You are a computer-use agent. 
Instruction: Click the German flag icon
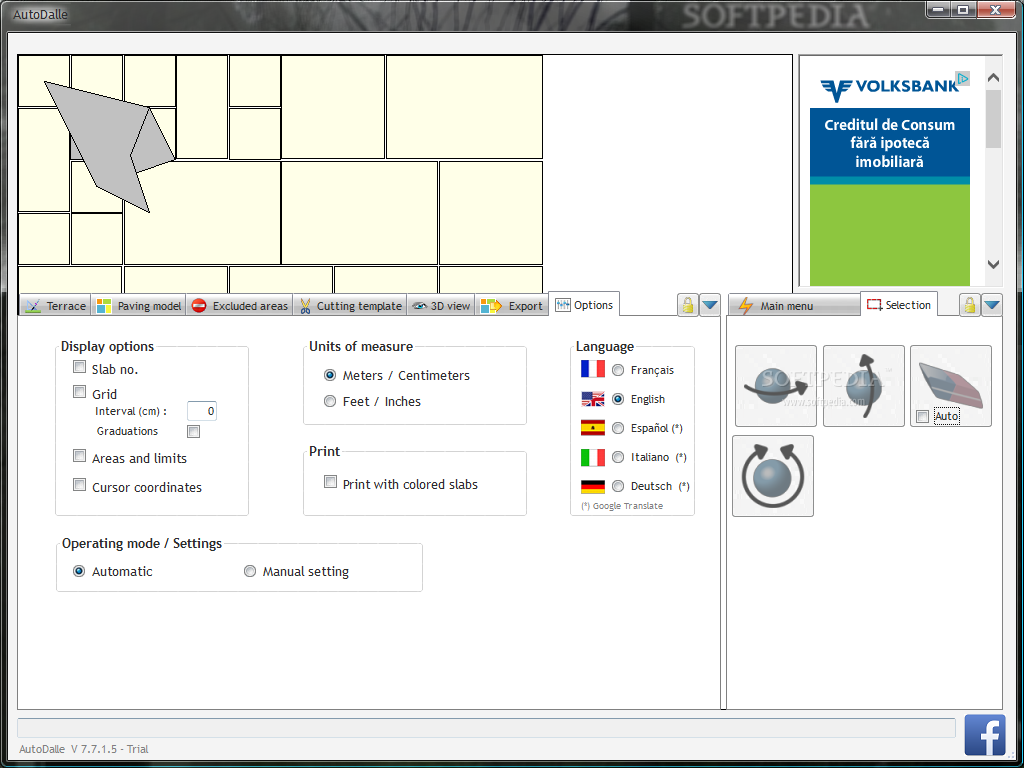coord(593,487)
